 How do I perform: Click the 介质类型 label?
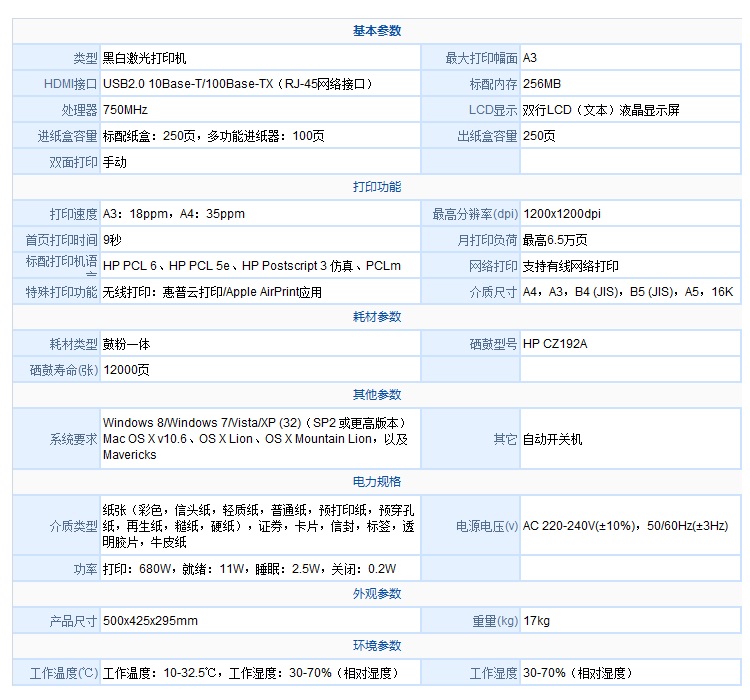click(73, 526)
